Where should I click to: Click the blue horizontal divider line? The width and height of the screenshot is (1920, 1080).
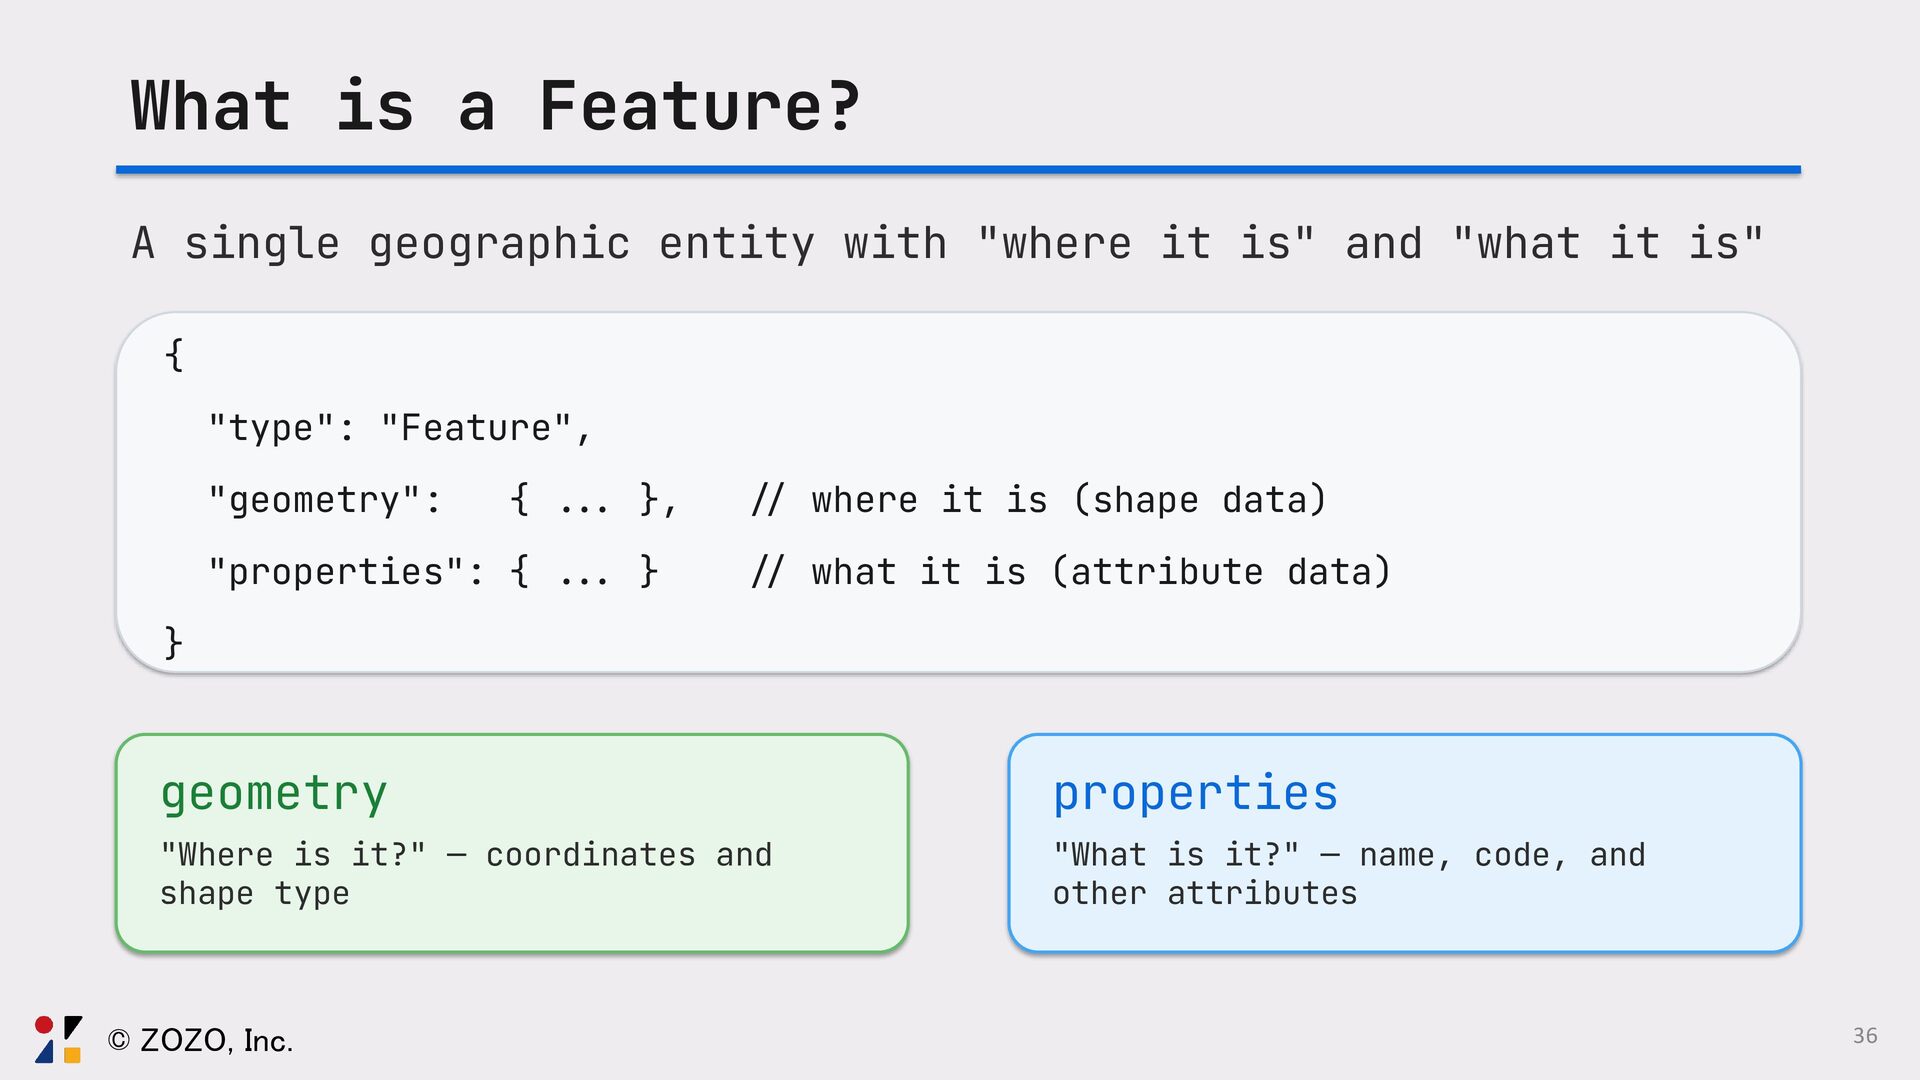click(958, 170)
